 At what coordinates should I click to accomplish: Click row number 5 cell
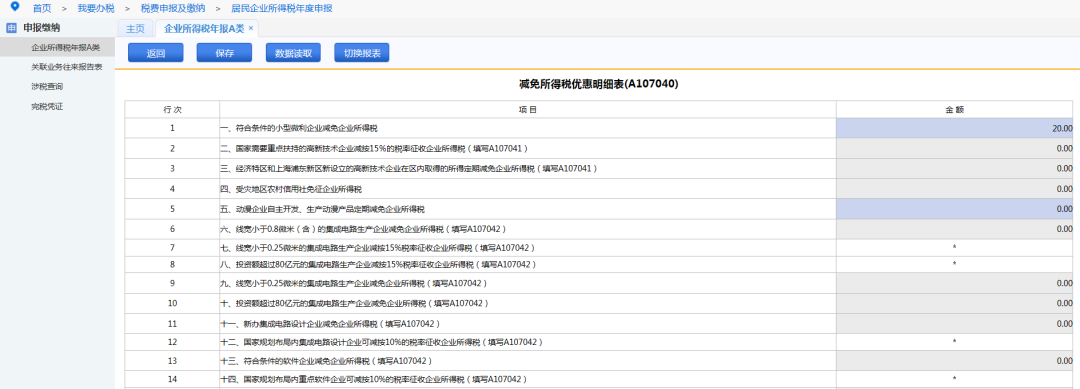172,209
